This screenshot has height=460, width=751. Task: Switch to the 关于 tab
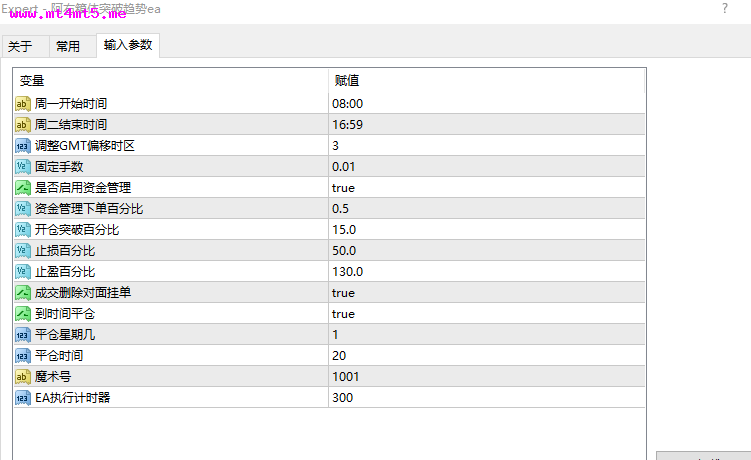(x=20, y=46)
